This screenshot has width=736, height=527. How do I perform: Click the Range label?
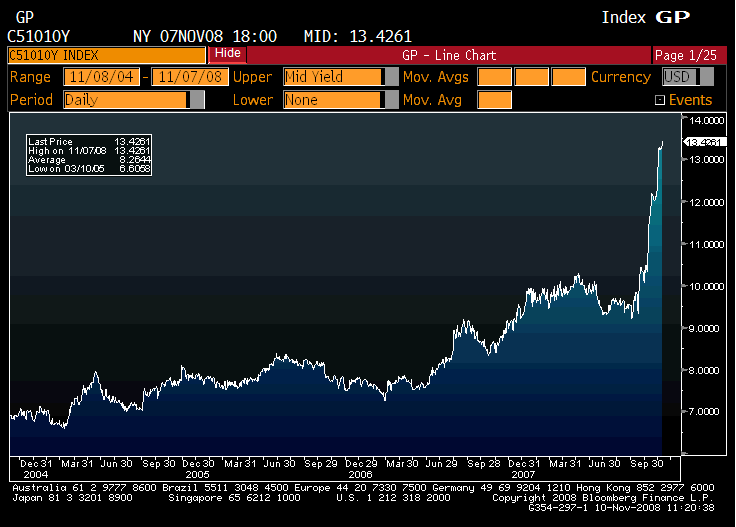[30, 77]
